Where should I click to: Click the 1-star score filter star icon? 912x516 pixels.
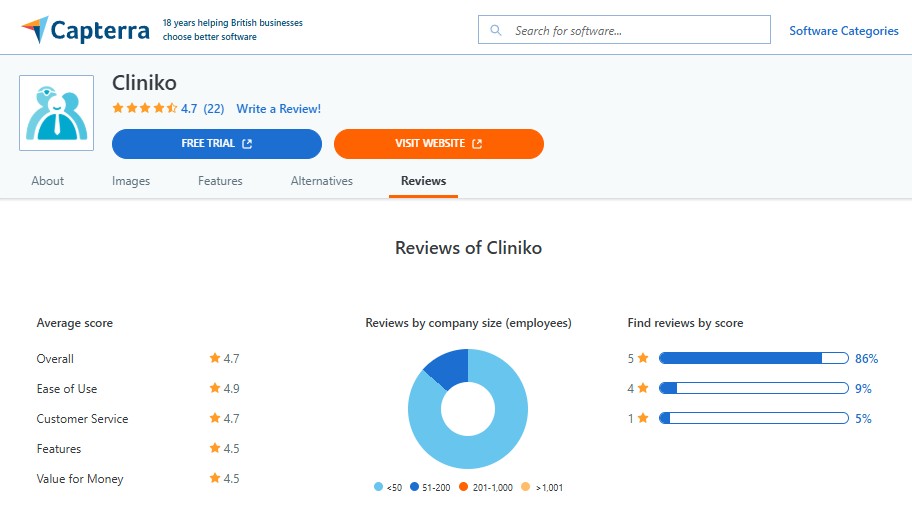(644, 418)
